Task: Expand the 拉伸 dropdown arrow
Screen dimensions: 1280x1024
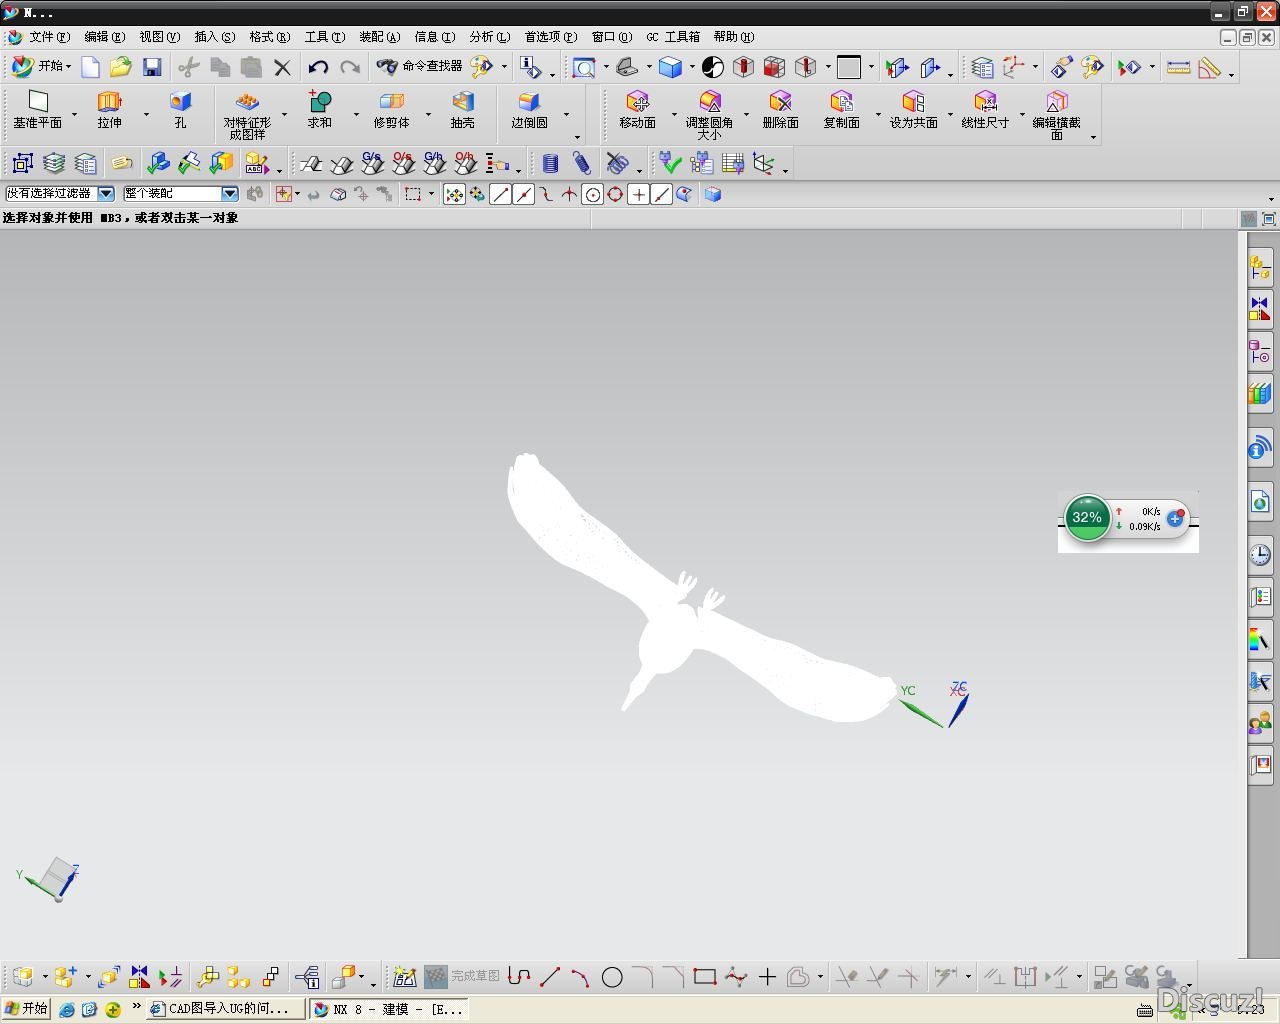Action: (x=146, y=115)
